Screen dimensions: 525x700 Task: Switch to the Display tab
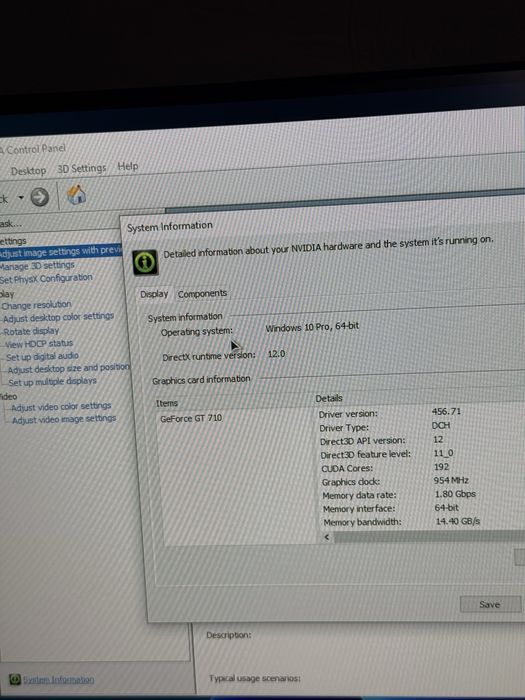(x=154, y=294)
